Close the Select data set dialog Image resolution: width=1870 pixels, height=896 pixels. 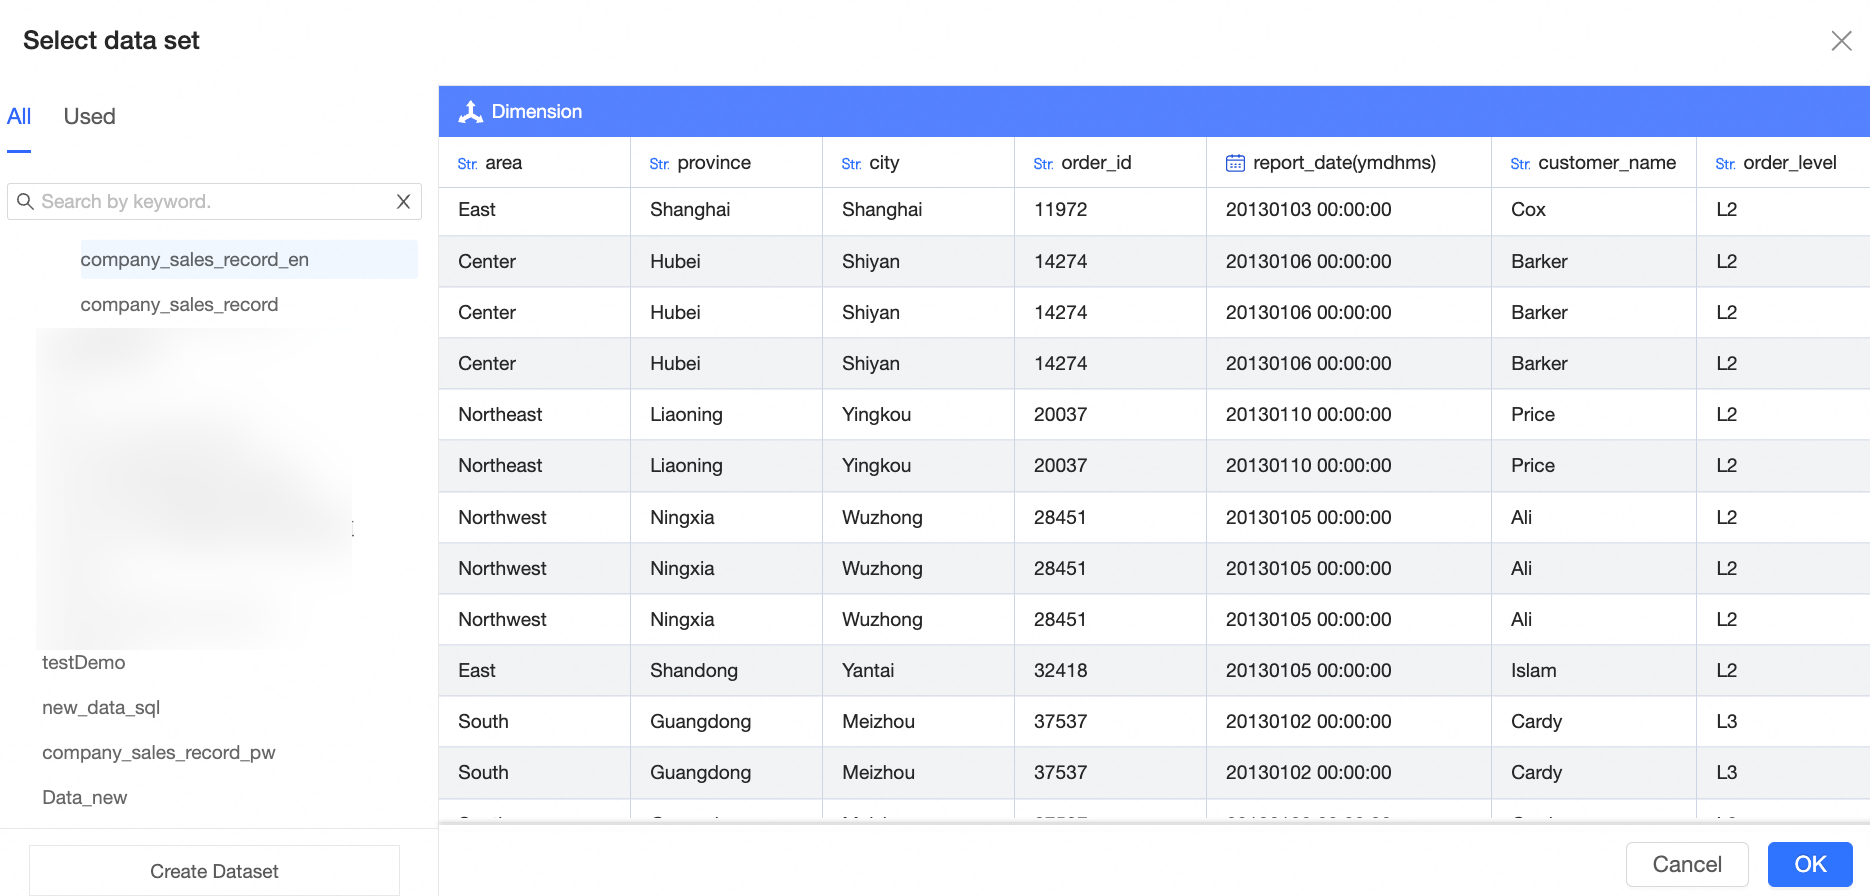(1841, 40)
